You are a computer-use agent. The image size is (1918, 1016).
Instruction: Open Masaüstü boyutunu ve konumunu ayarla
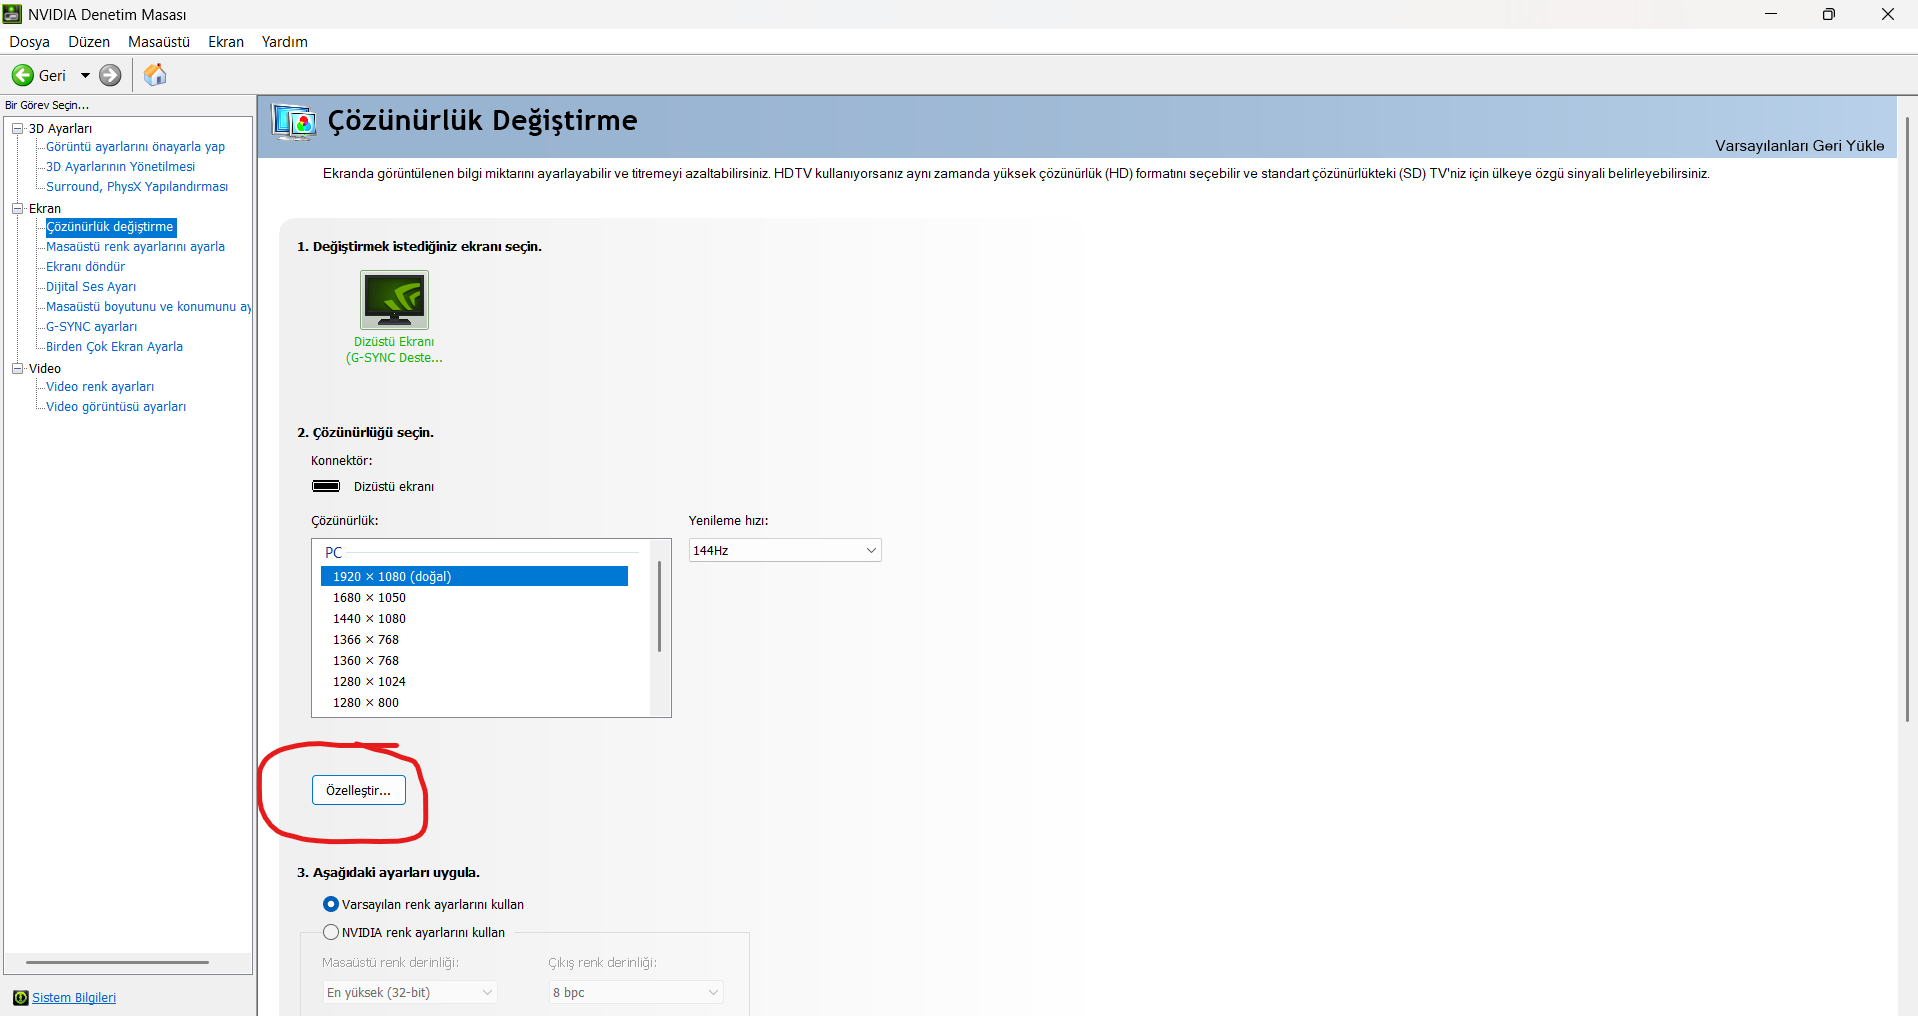pos(149,307)
